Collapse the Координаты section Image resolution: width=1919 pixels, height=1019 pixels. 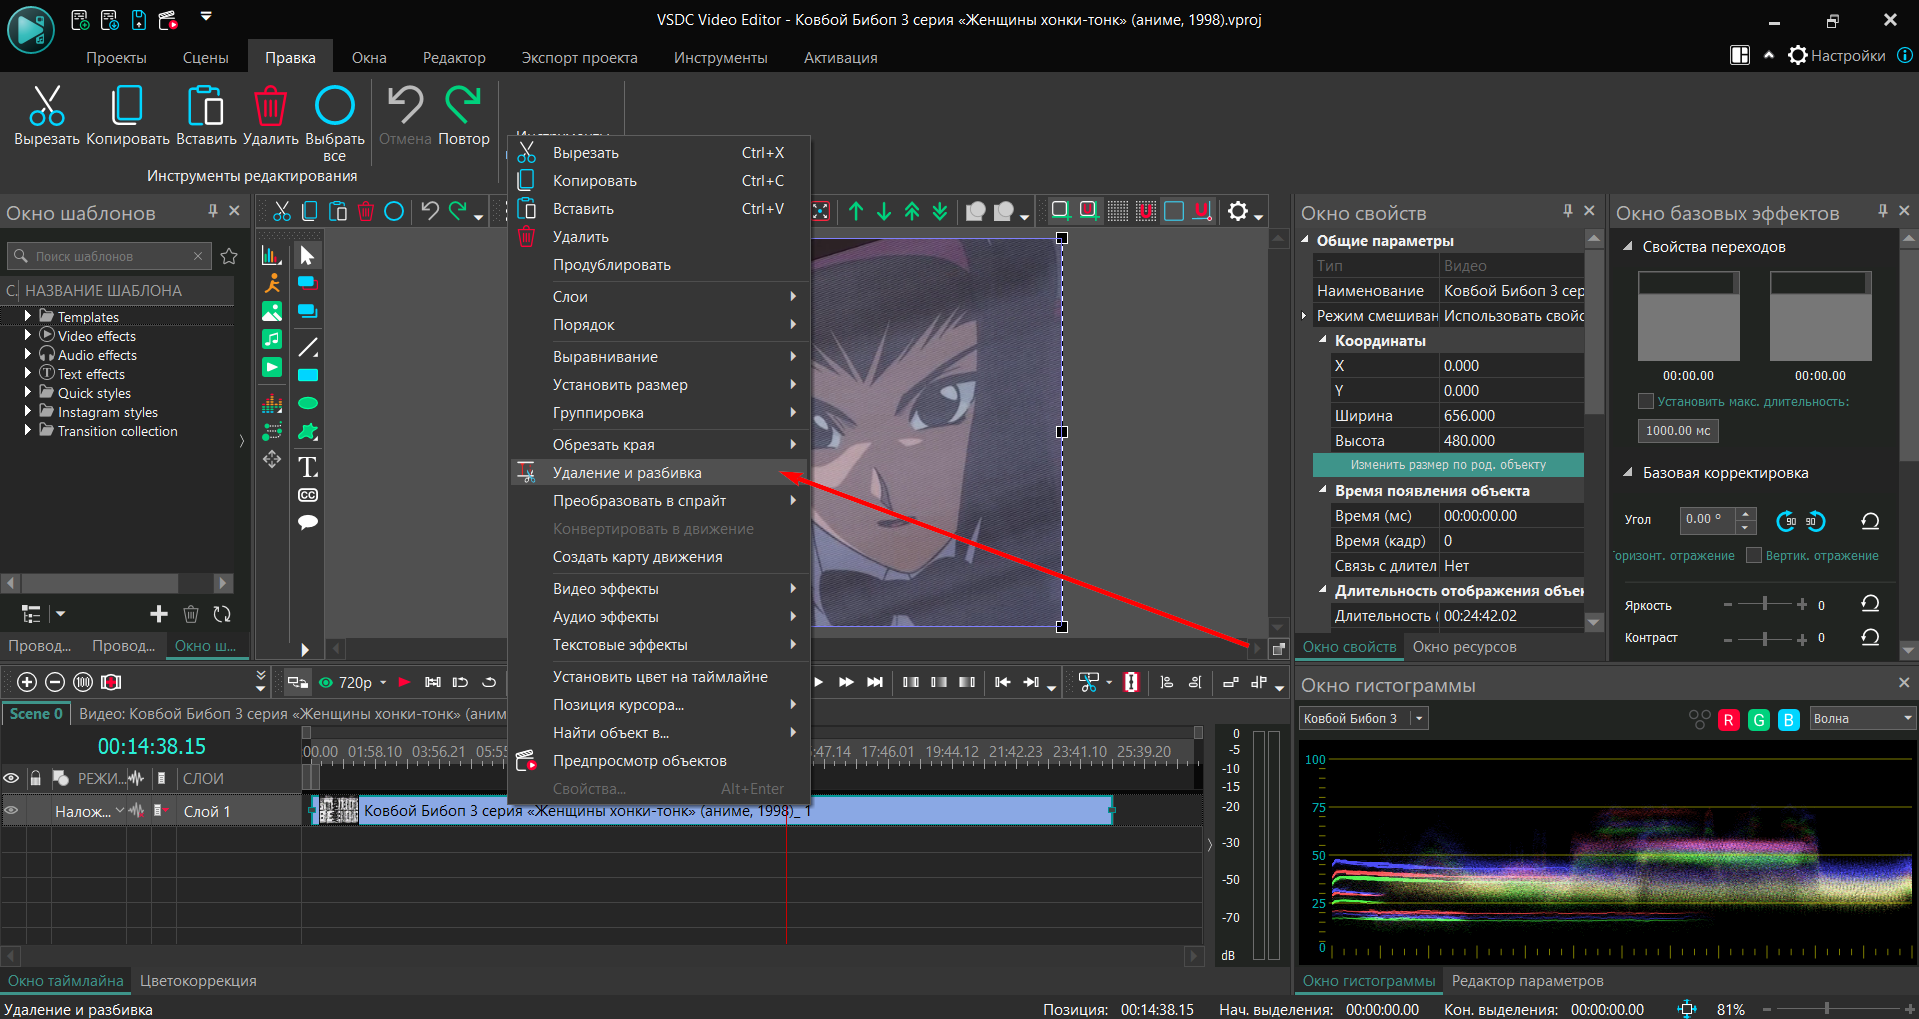(1324, 340)
